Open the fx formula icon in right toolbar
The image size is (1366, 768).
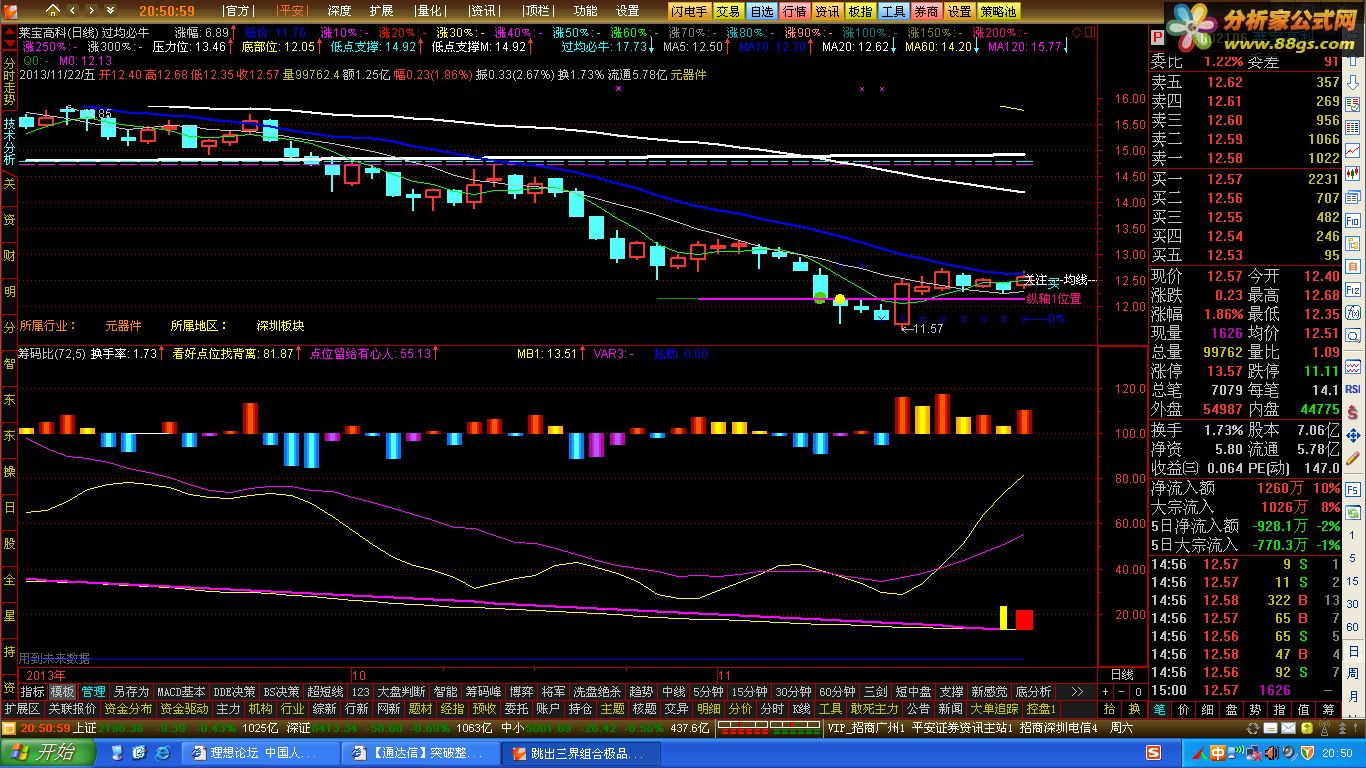click(x=1353, y=312)
